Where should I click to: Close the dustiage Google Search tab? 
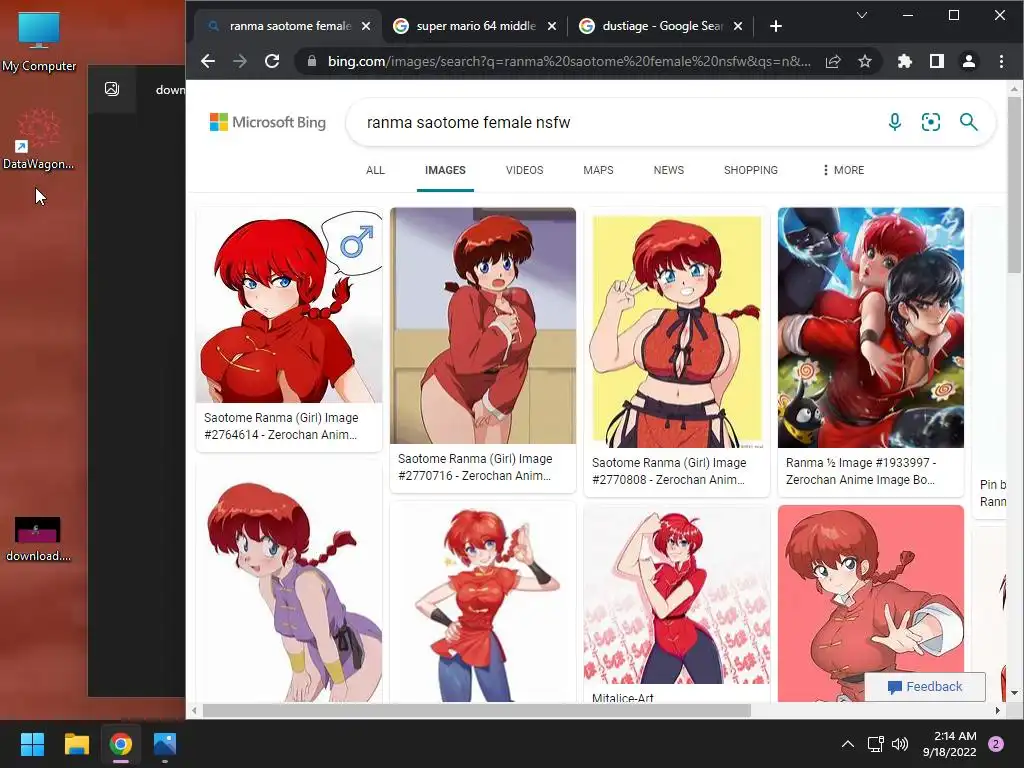[x=737, y=26]
